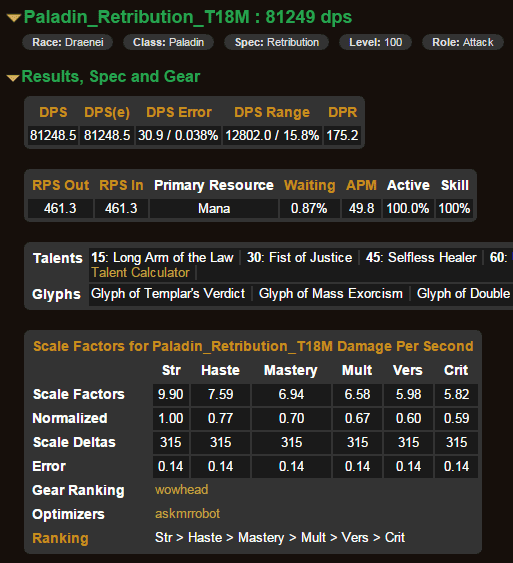Image resolution: width=513 pixels, height=563 pixels.
Task: Collapse the Paladin_Retribution_T18M section arrow
Action: (x=14, y=18)
